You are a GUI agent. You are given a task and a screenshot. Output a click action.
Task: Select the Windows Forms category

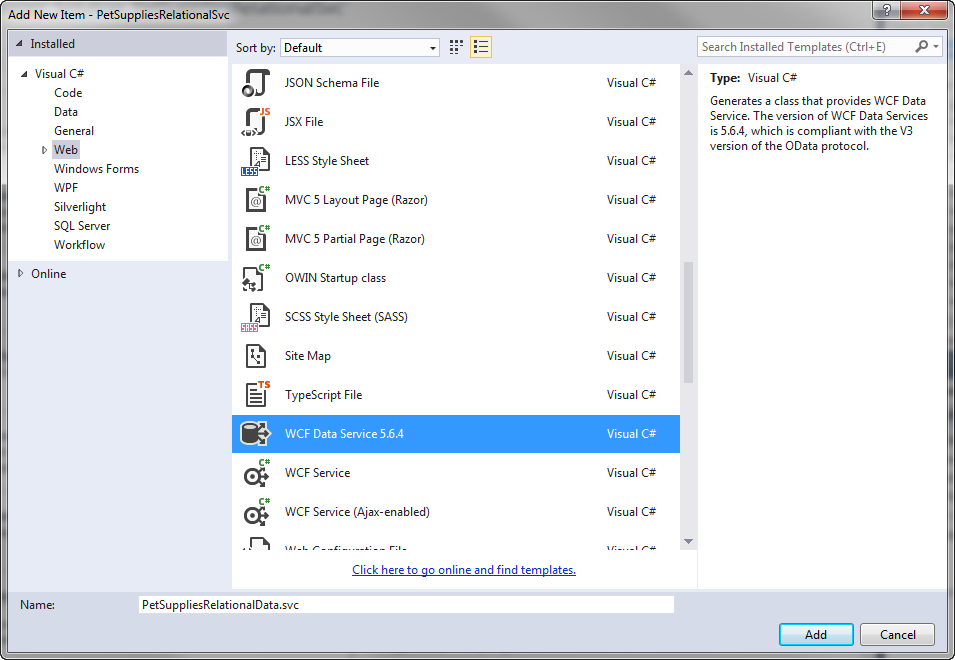pyautogui.click(x=96, y=169)
